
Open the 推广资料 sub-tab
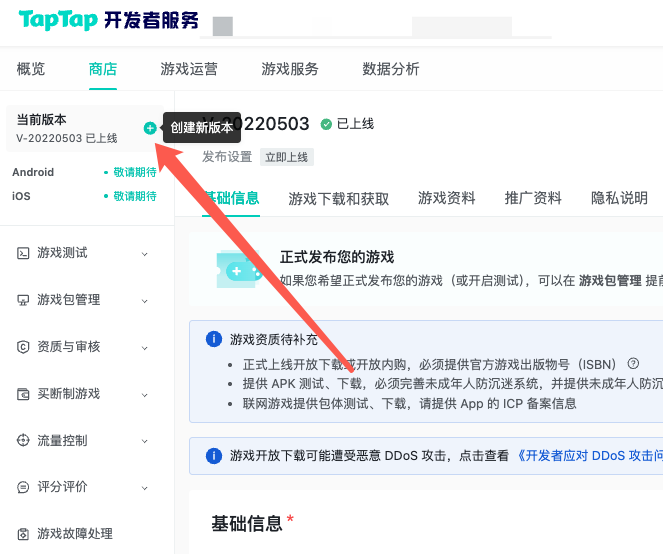point(533,198)
